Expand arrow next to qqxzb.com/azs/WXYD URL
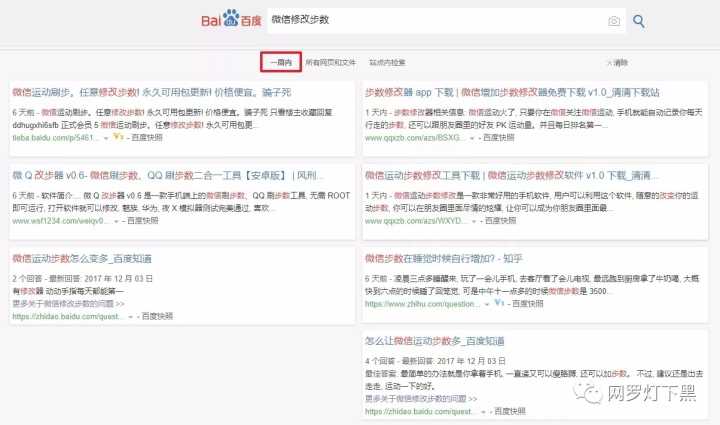The width and height of the screenshot is (720, 425). 473,221
